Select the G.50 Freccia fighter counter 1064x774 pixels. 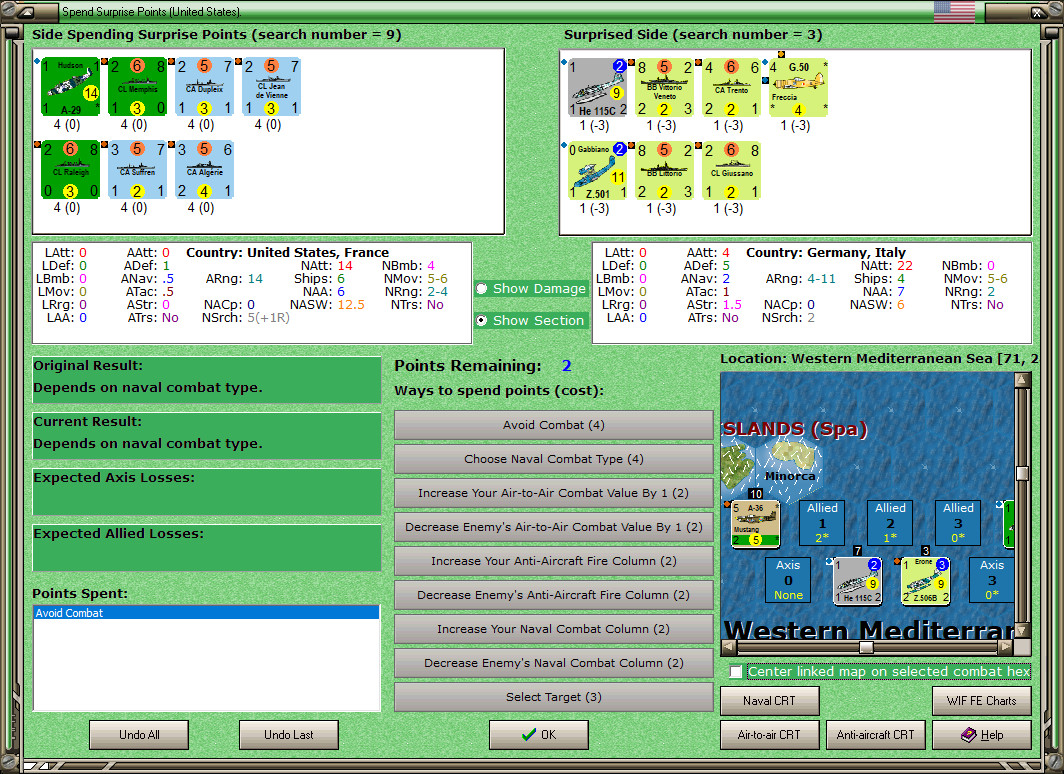799,88
